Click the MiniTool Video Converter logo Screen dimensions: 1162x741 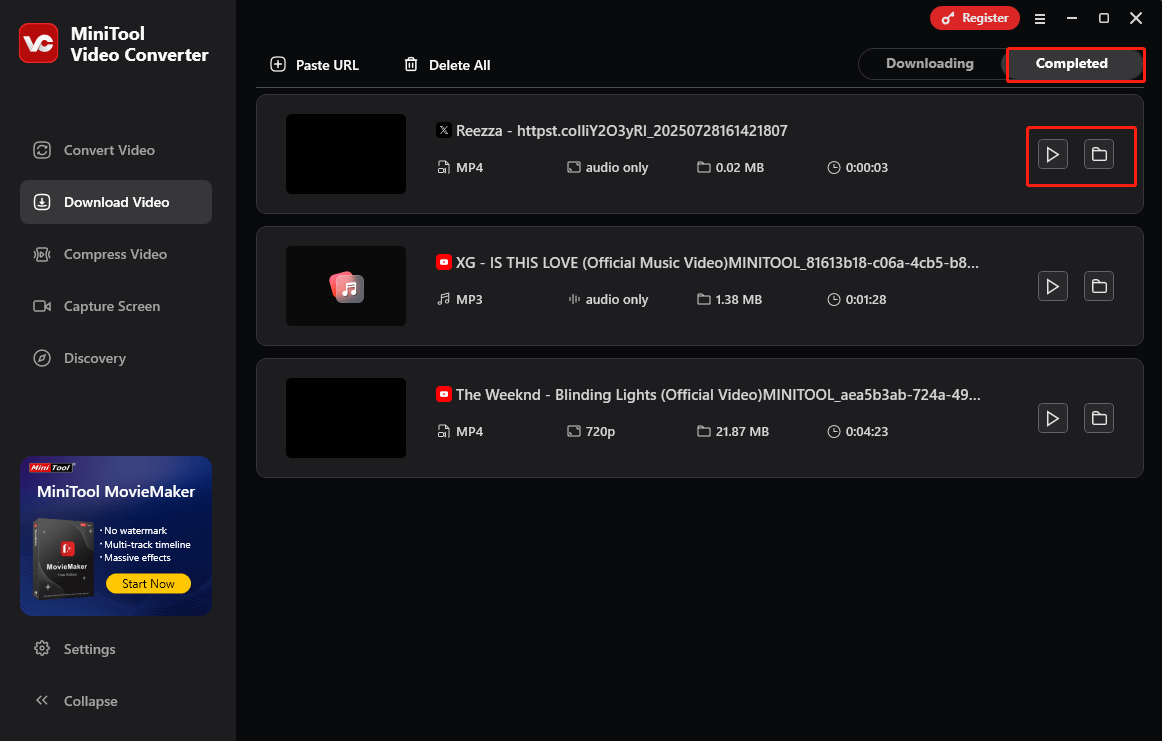(39, 43)
